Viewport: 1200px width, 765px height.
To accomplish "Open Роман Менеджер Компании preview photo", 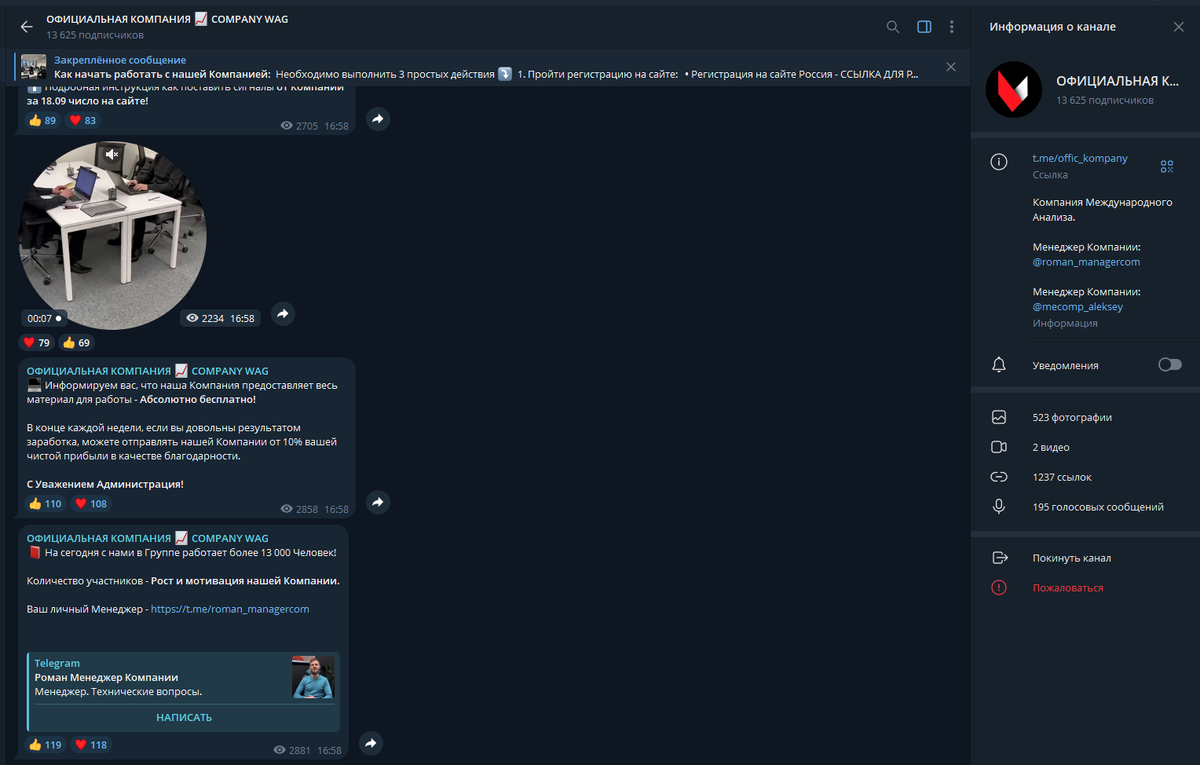I will point(313,678).
